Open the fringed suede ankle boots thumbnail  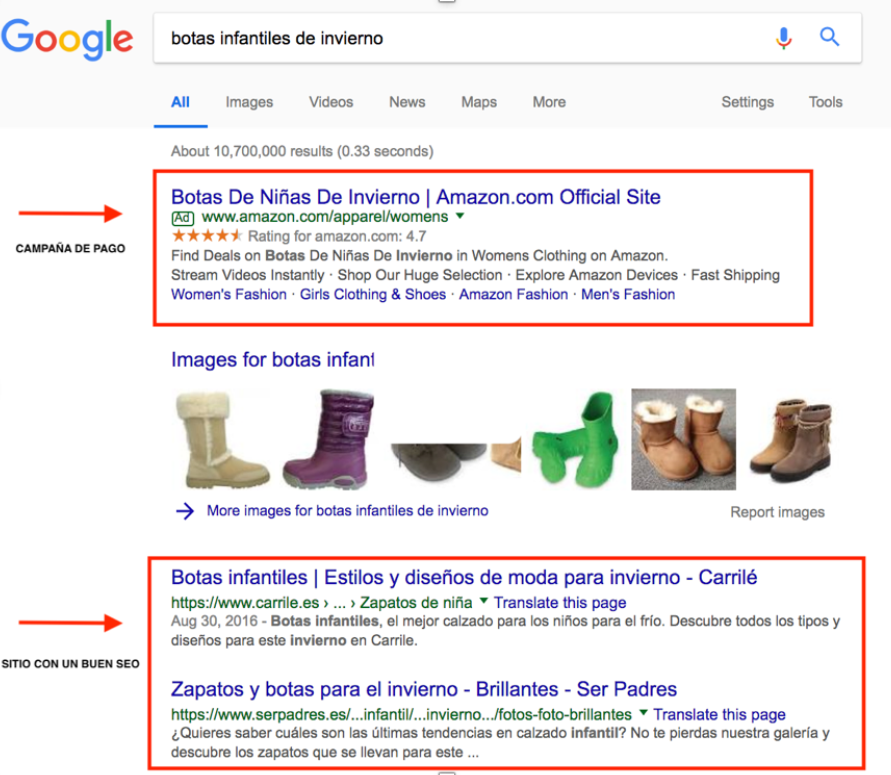click(790, 440)
